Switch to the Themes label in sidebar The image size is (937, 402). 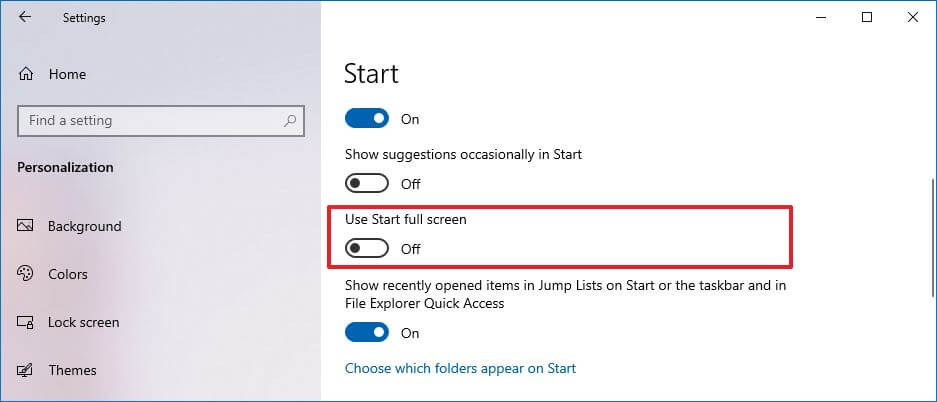72,370
